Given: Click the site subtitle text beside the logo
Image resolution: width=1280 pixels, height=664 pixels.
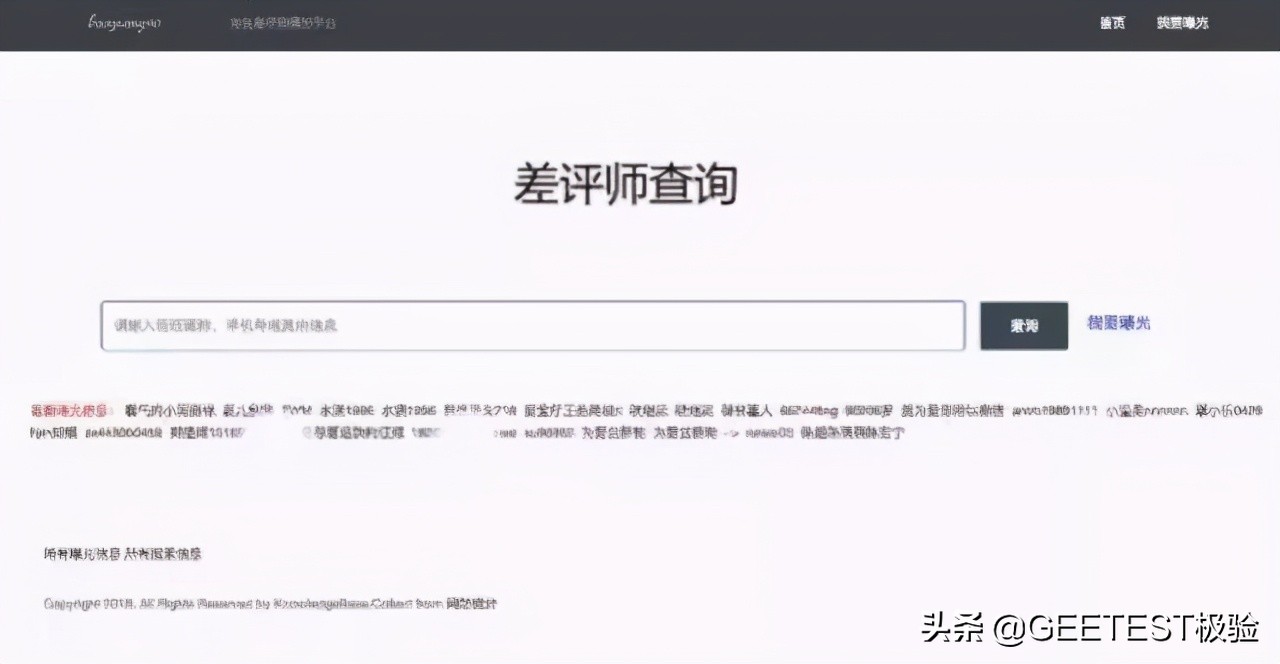Looking at the screenshot, I should coord(282,22).
